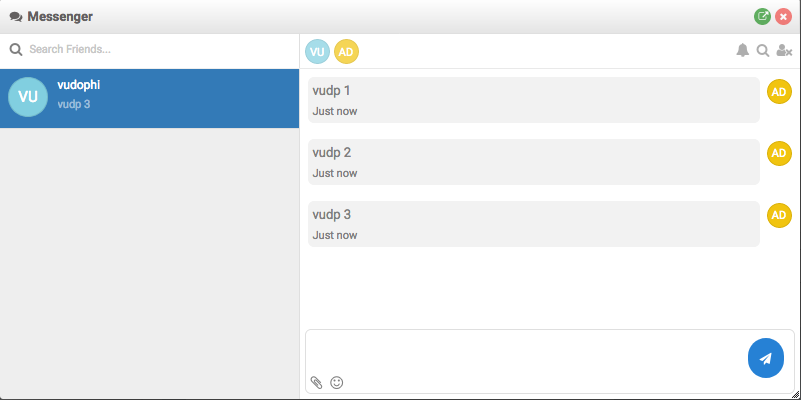The width and height of the screenshot is (801, 400).
Task: Search in conversation using header magnifier icon
Action: coord(762,51)
